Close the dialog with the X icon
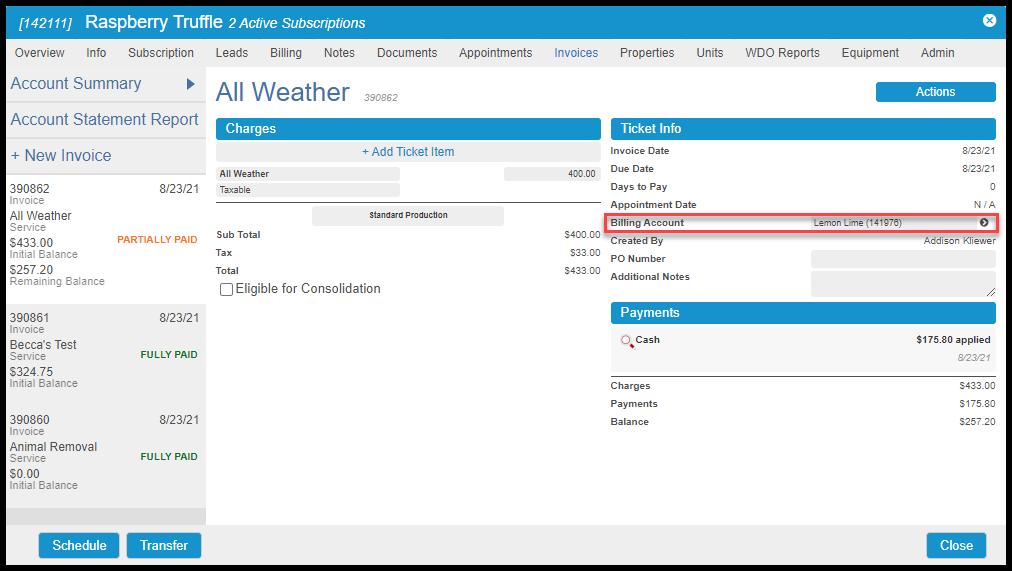The image size is (1012, 571). (x=989, y=20)
